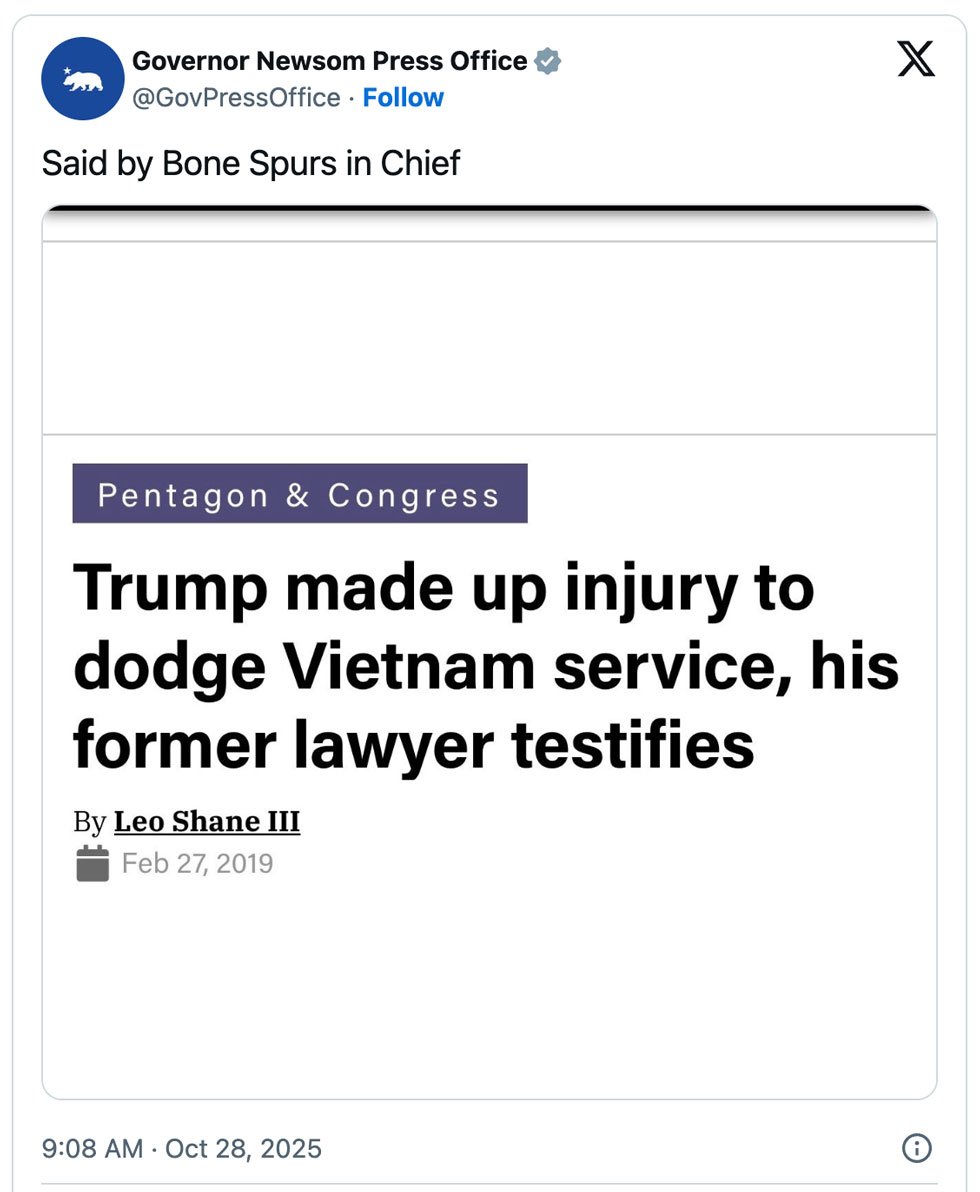Click the 9:08 AM post time
Screen dimensions: 980x1192
(x=93, y=1148)
